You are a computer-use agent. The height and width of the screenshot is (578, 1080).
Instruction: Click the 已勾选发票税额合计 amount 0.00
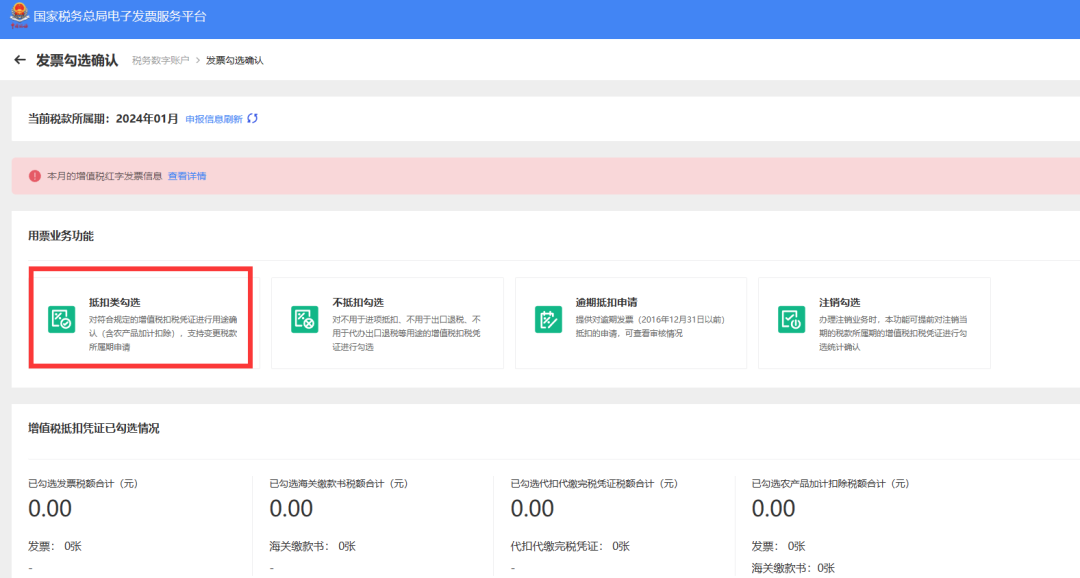(x=50, y=509)
